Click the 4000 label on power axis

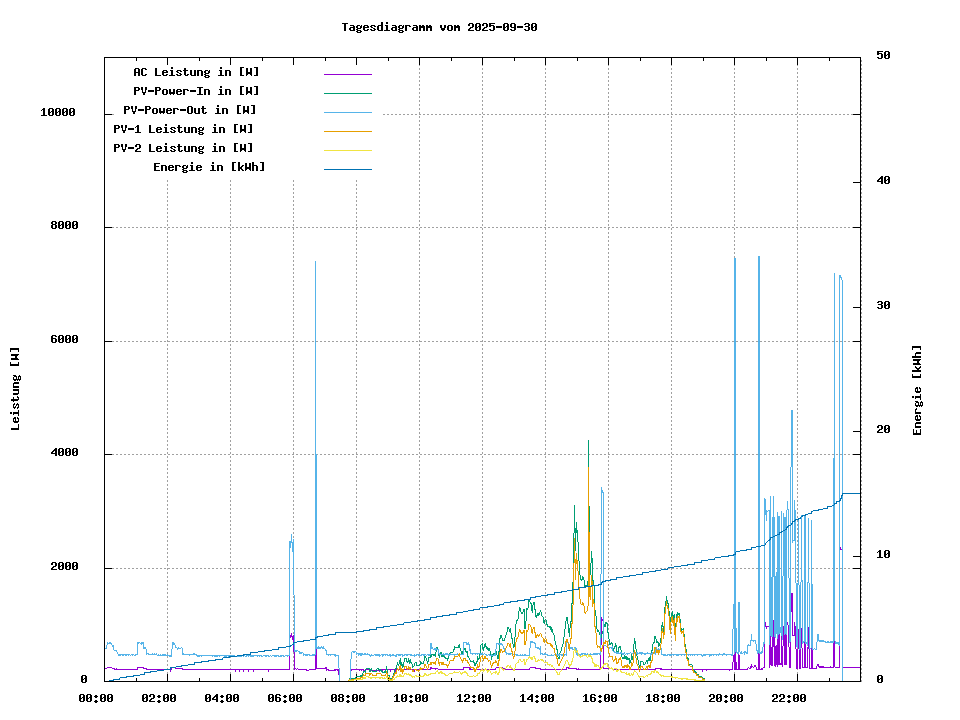pyautogui.click(x=65, y=454)
